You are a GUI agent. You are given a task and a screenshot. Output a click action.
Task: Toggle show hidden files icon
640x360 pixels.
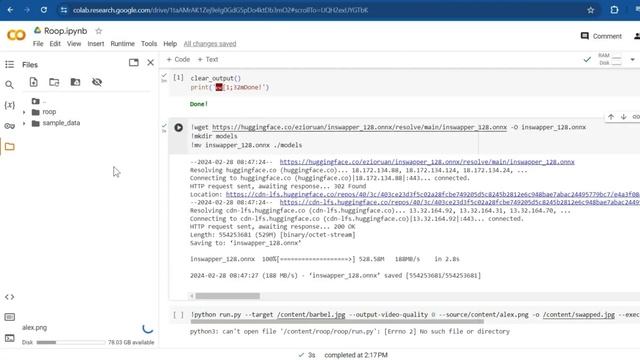click(x=97, y=82)
